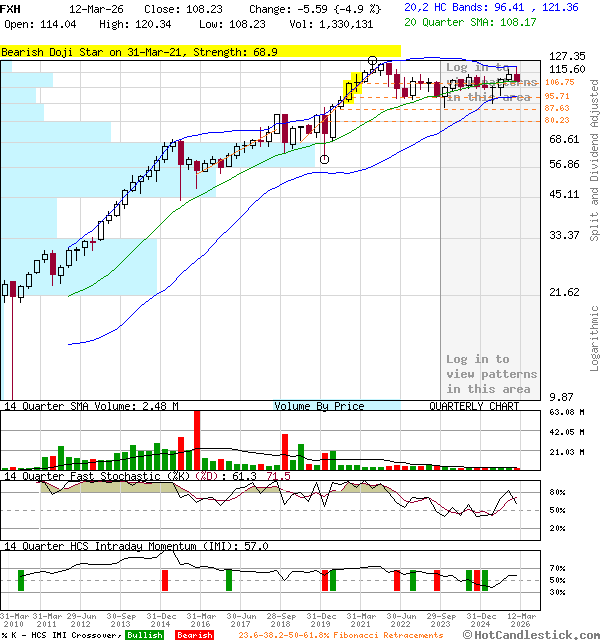Image resolution: width=600 pixels, height=640 pixels.
Task: Click the Bullish legend box at bottom
Action: (x=146, y=635)
